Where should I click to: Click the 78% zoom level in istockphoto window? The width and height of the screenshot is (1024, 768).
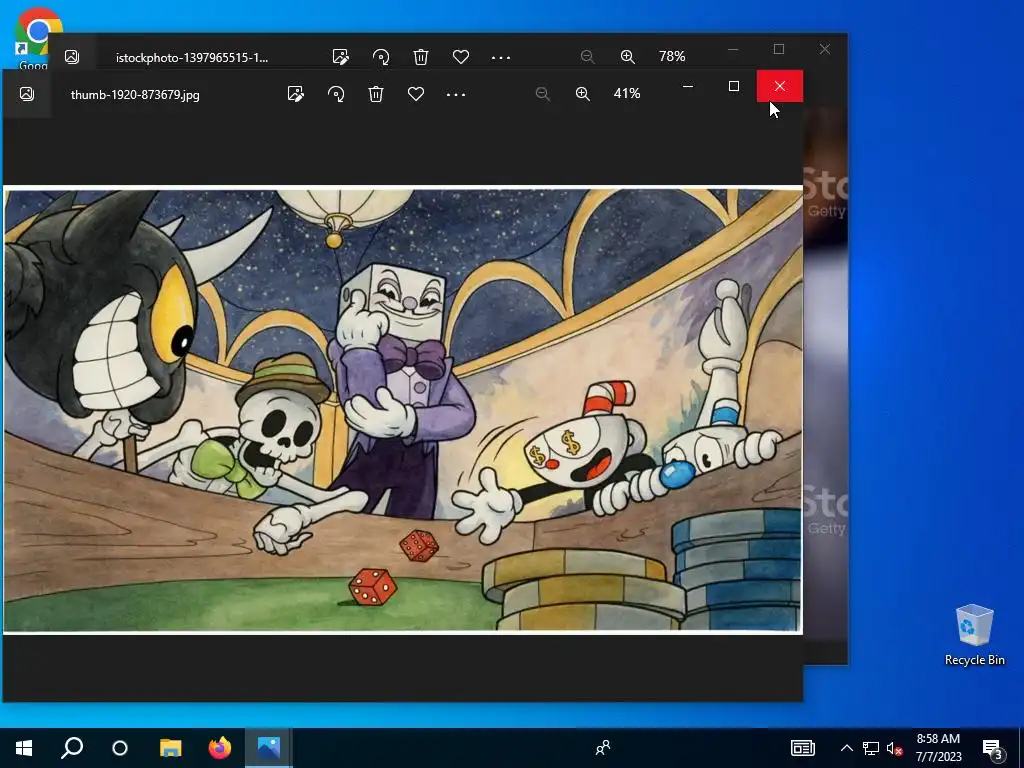pos(672,56)
